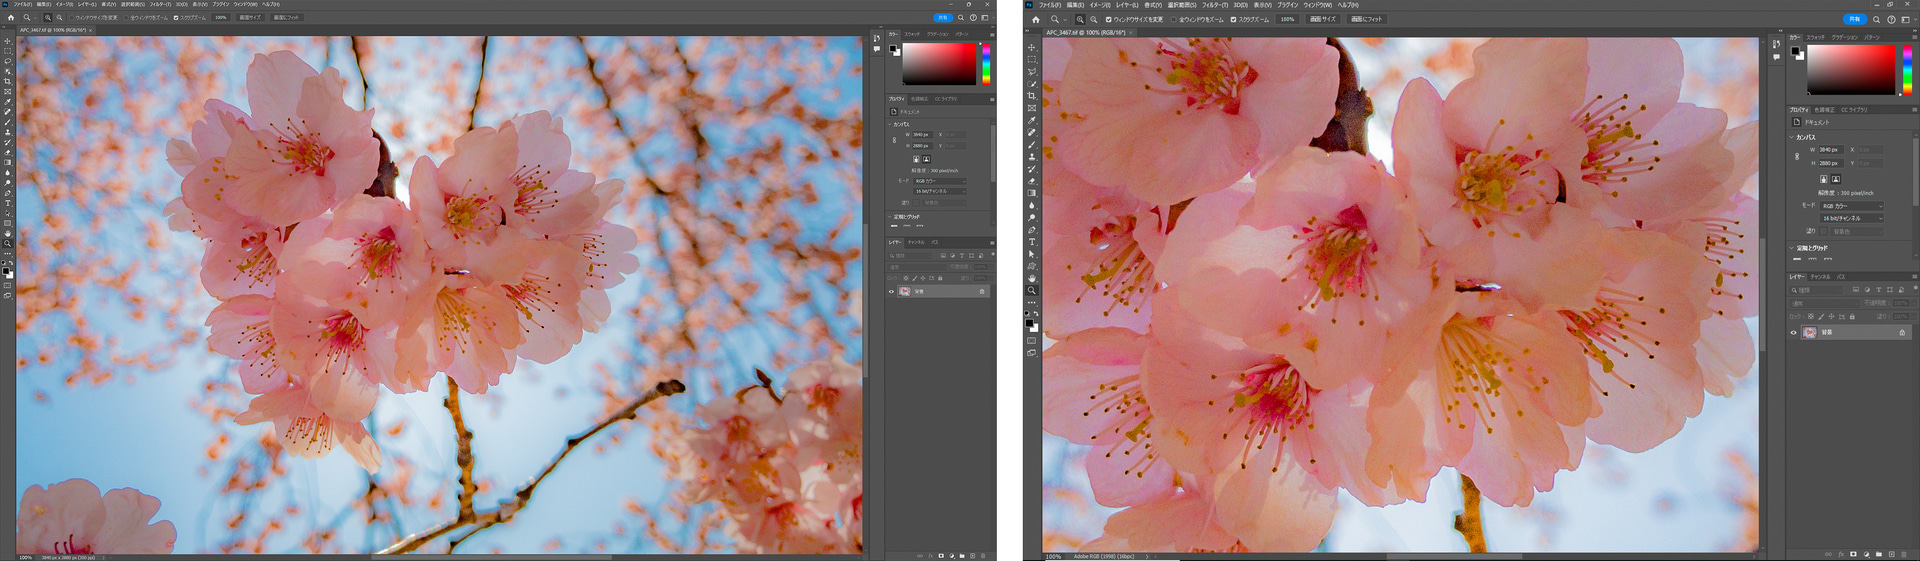Select the Pen tool in right window
1920x561 pixels.
coord(1031,230)
